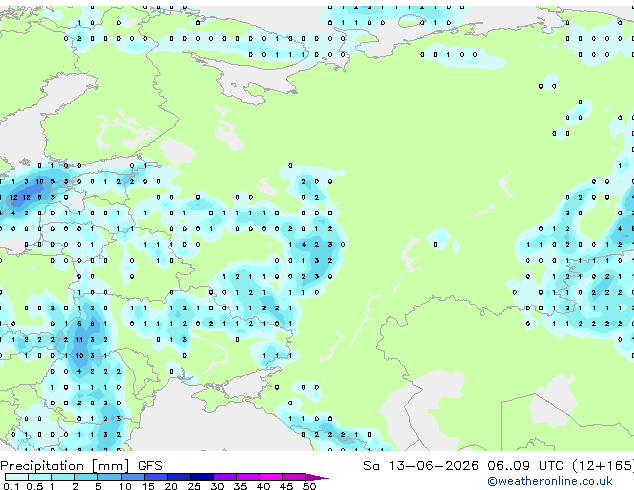This screenshot has width=634, height=490.
Task: Select the 35–40 mm legend swatch
Action: click(247, 477)
